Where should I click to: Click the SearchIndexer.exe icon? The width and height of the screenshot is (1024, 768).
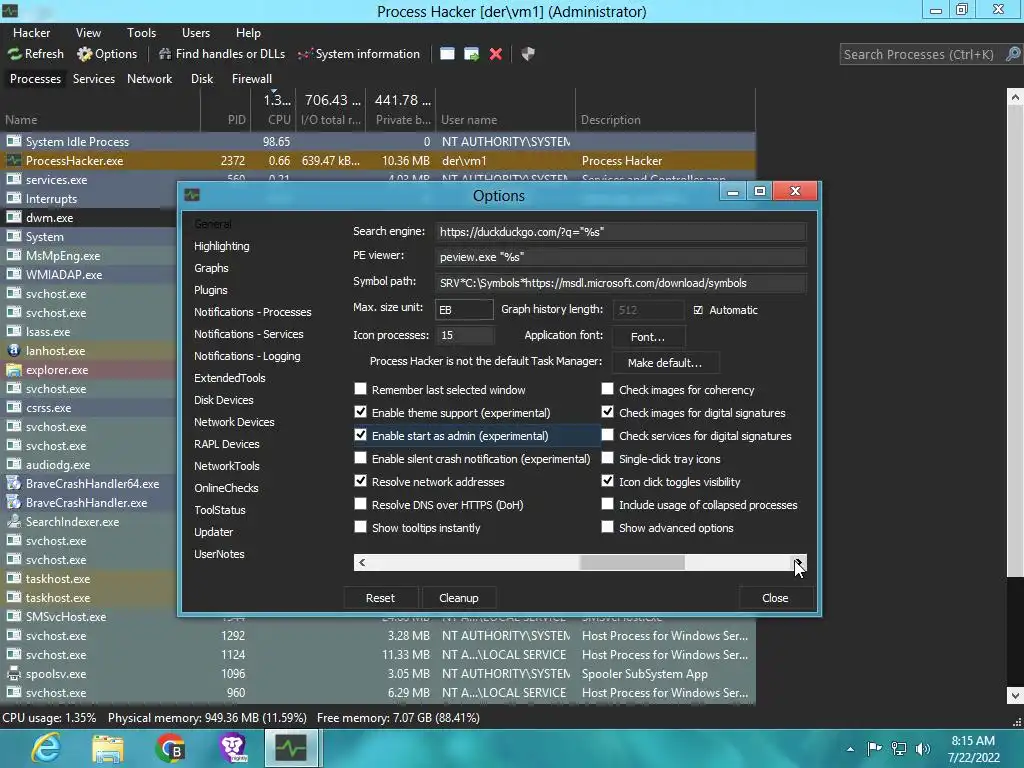point(14,522)
